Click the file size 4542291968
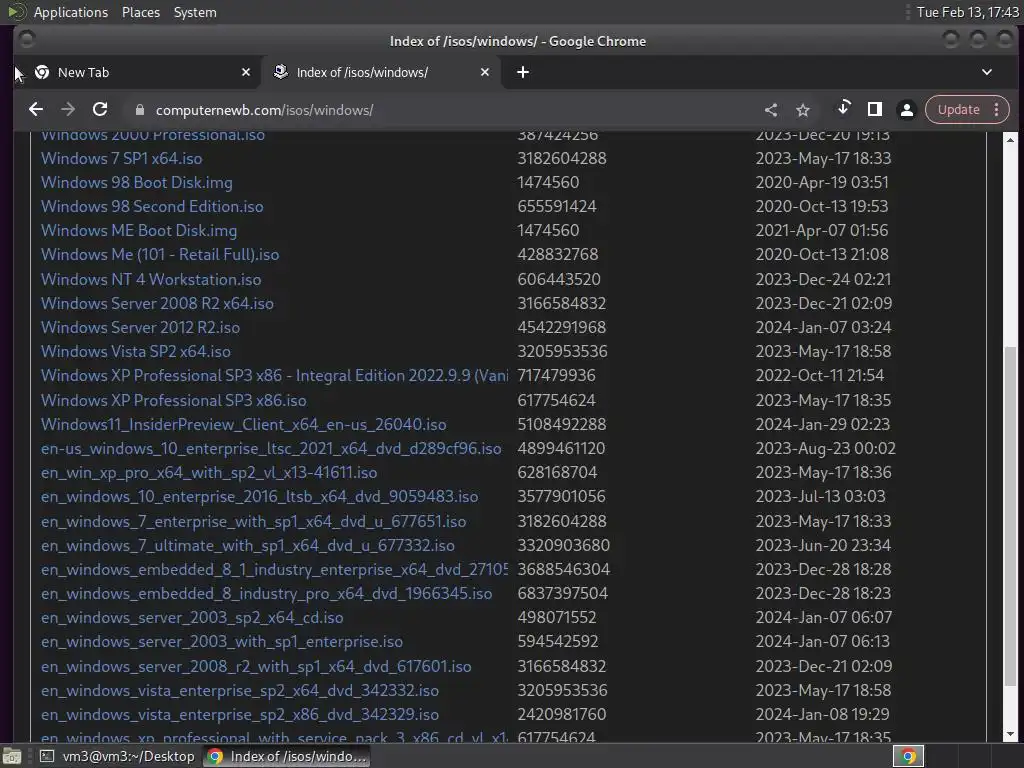1024x768 pixels. coord(562,327)
